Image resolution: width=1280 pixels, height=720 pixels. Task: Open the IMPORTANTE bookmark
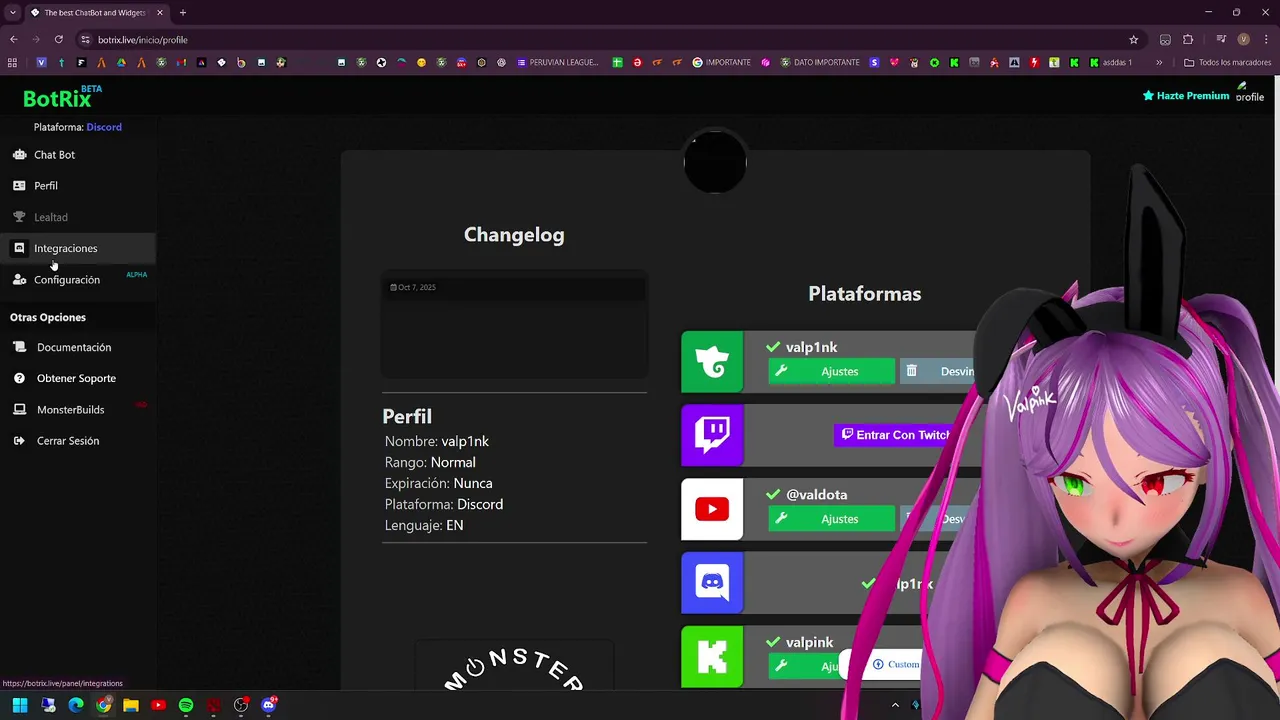click(x=721, y=62)
